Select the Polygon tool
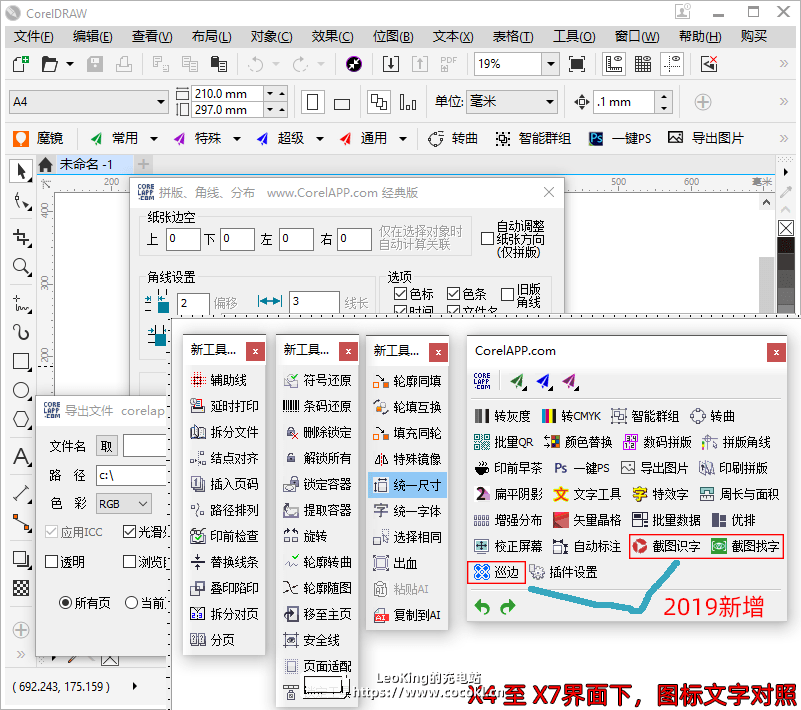801x710 pixels. (21, 419)
